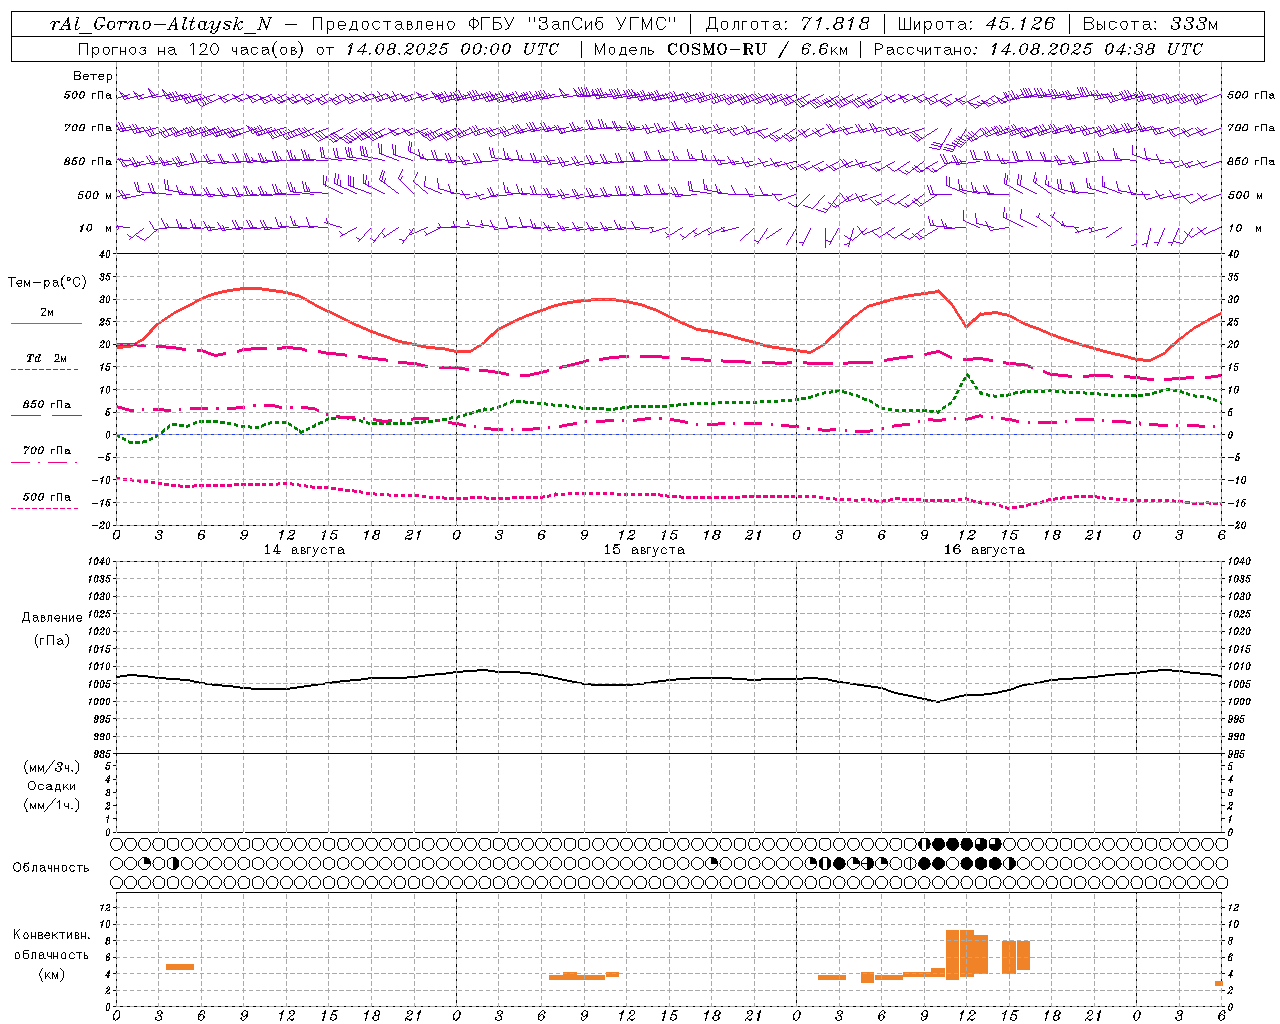
Task: Click the Давление pressure panel title
Action: [x=52, y=618]
